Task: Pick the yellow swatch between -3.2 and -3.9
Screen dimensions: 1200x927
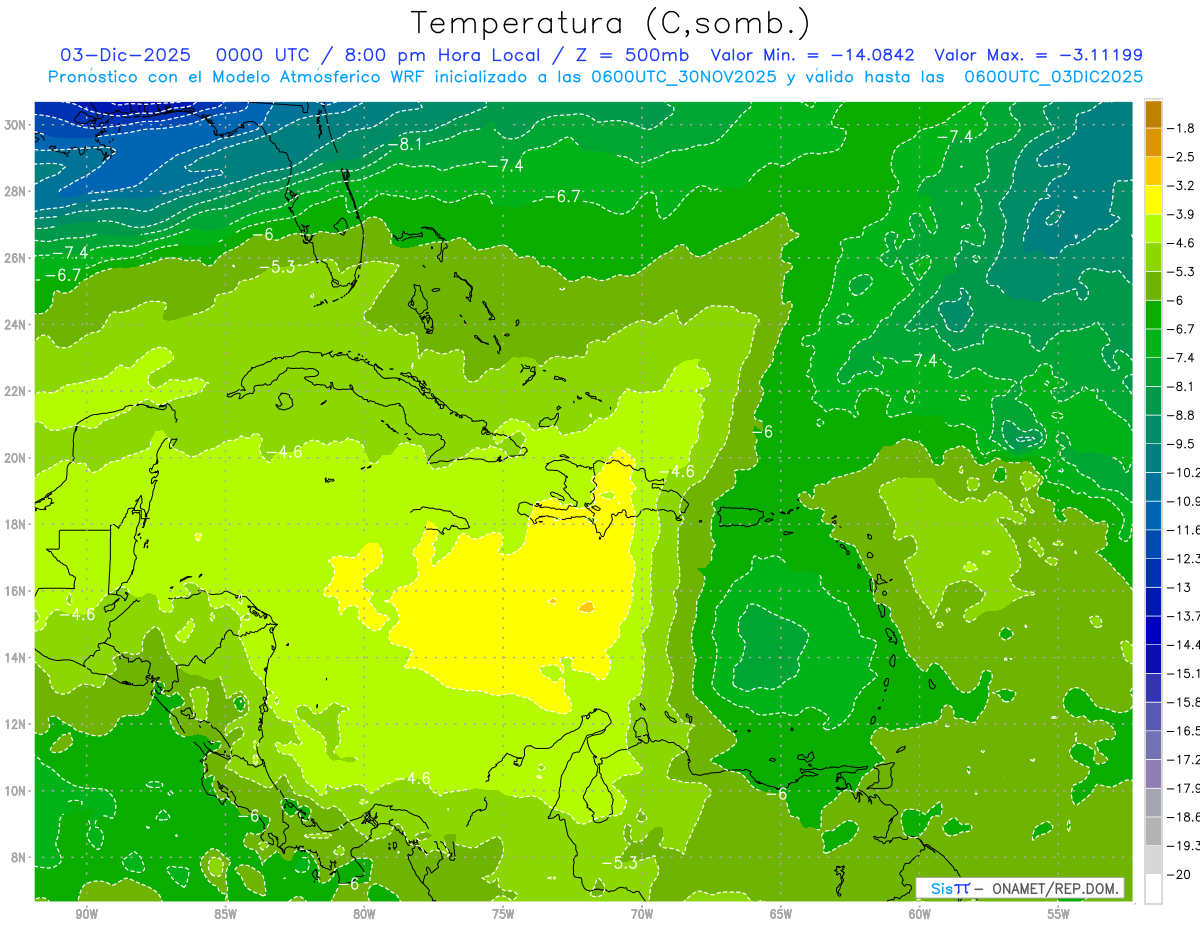Action: pyautogui.click(x=1153, y=200)
